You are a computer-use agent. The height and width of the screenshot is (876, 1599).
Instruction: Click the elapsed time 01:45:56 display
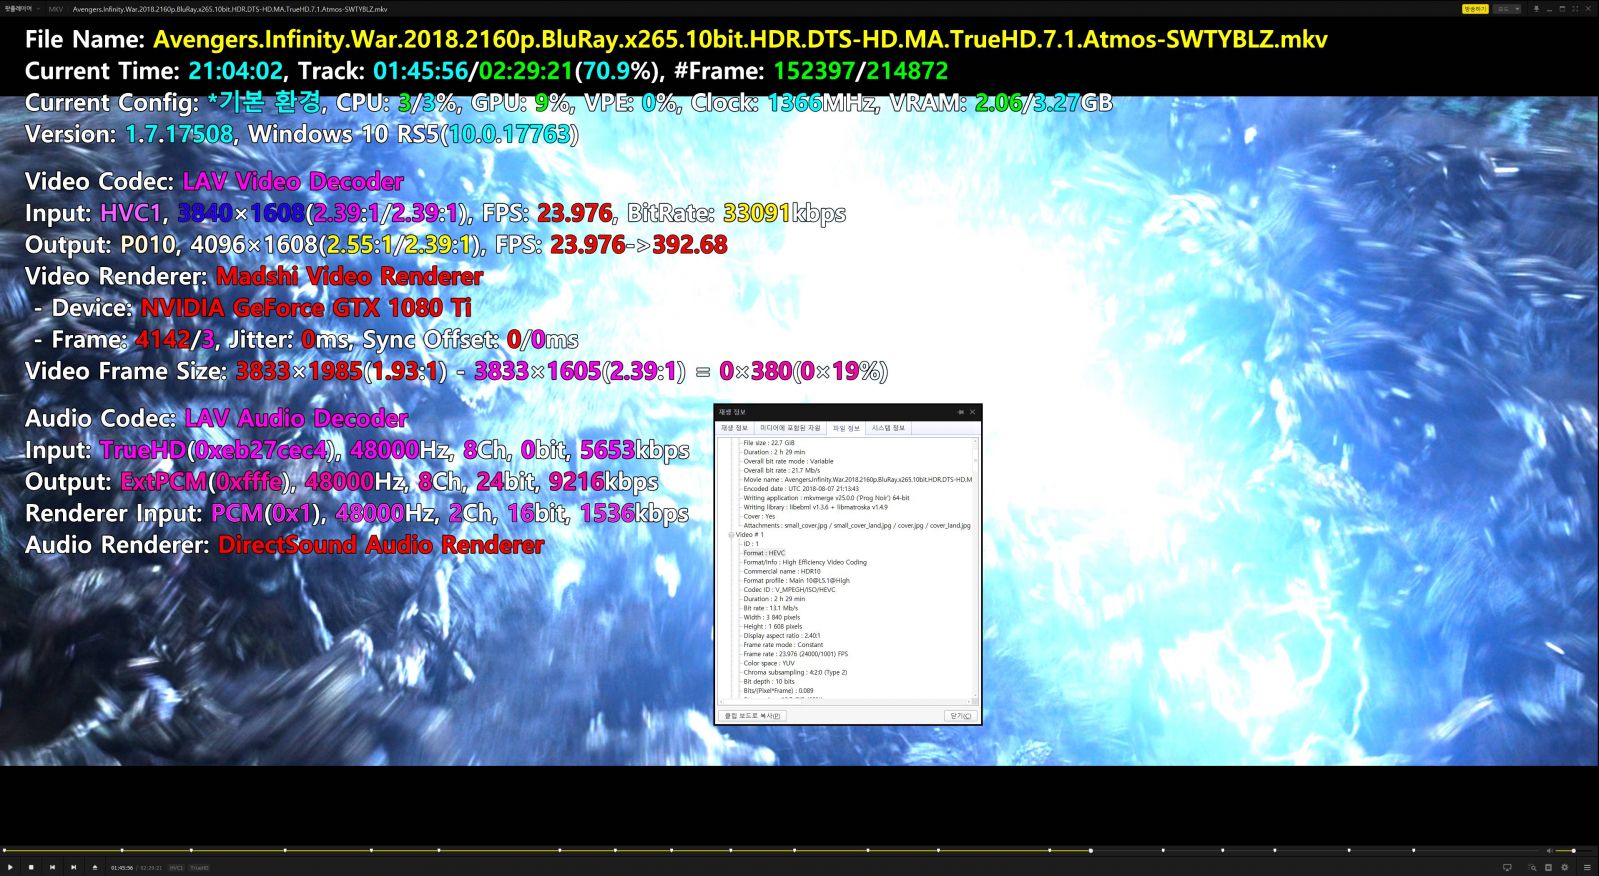click(x=122, y=868)
